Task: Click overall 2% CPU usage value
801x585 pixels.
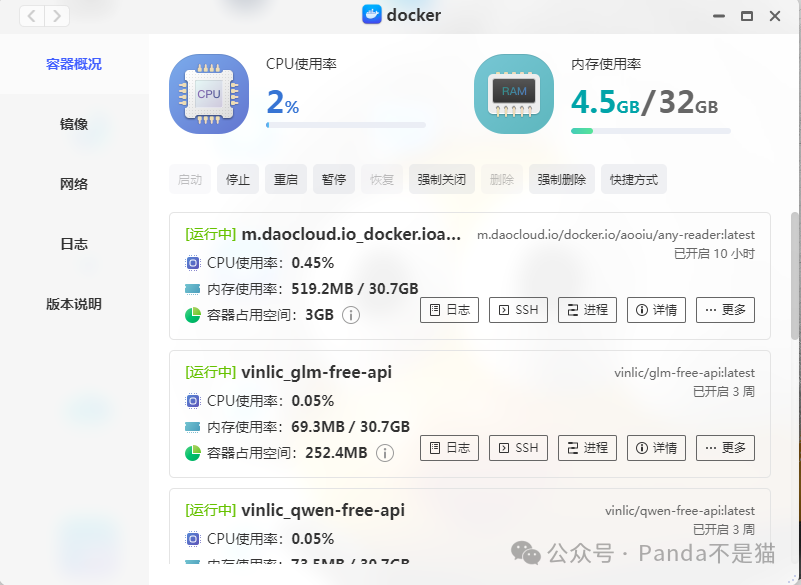Action: (283, 102)
